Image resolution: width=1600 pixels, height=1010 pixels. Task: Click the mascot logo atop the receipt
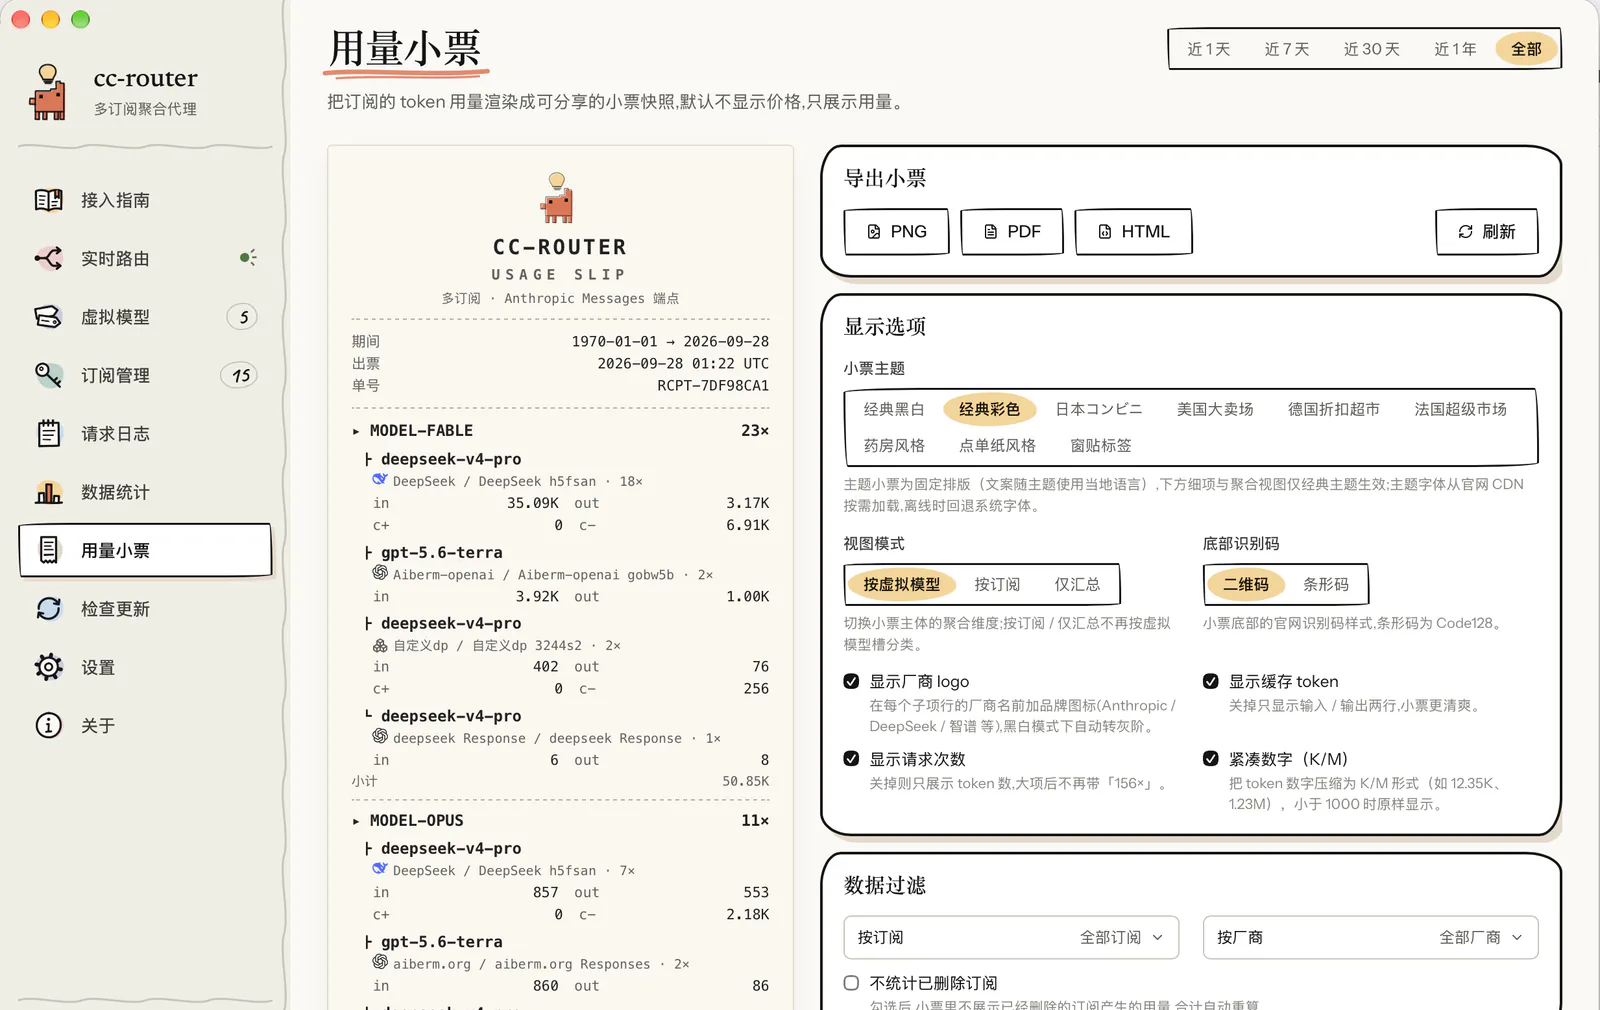[558, 197]
